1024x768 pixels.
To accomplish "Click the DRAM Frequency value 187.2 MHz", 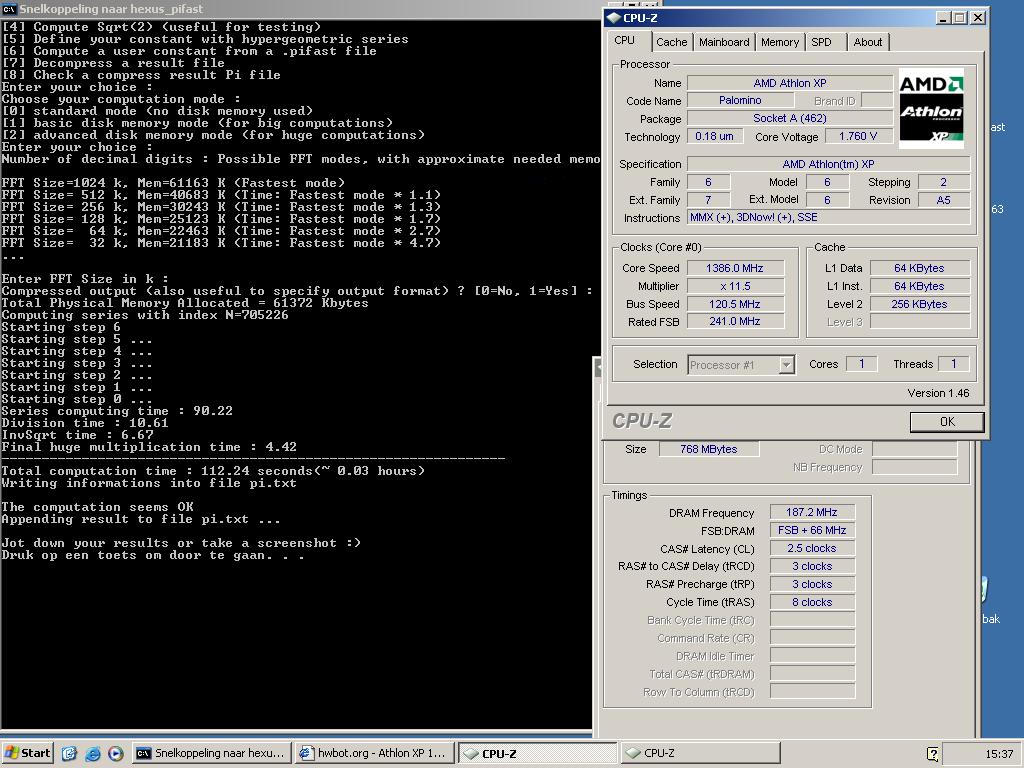I will click(x=812, y=512).
